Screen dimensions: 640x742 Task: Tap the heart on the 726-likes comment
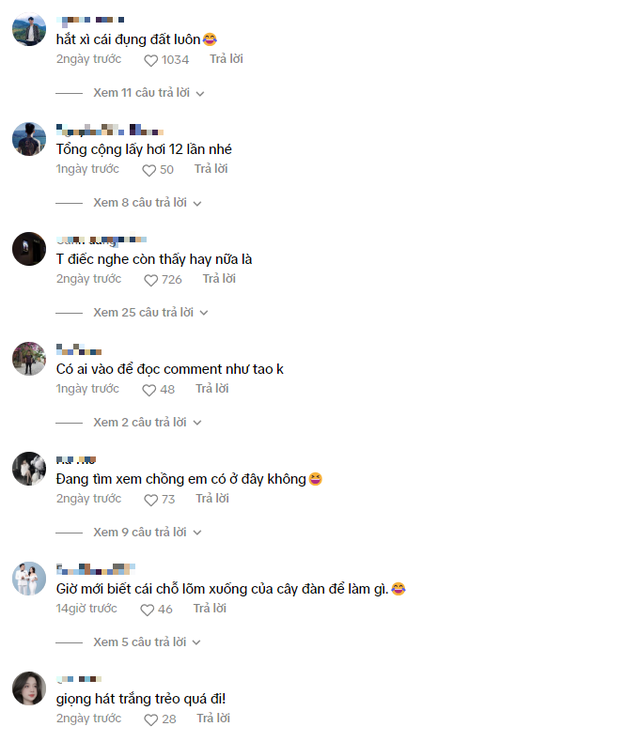coord(151,280)
